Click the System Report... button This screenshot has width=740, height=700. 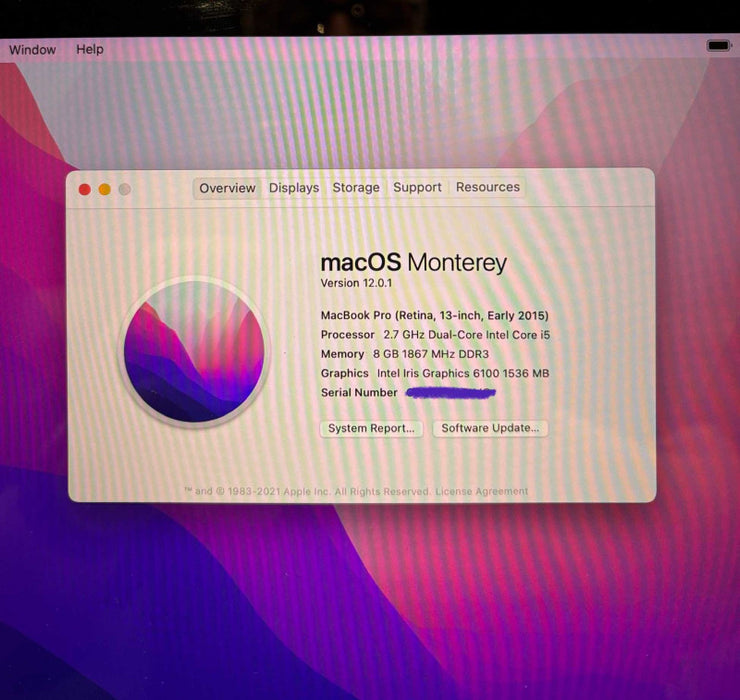[x=371, y=429]
